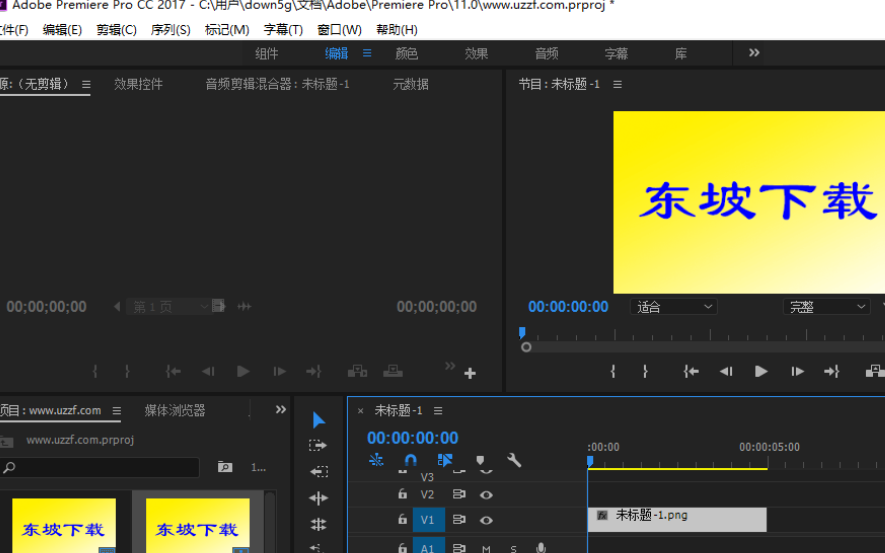Step forward one frame in Program monitor
This screenshot has height=553, width=885.
point(797,371)
